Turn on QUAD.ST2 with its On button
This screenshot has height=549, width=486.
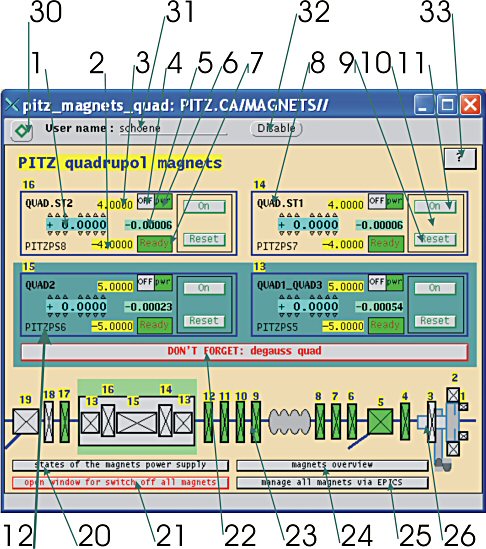coord(204,206)
